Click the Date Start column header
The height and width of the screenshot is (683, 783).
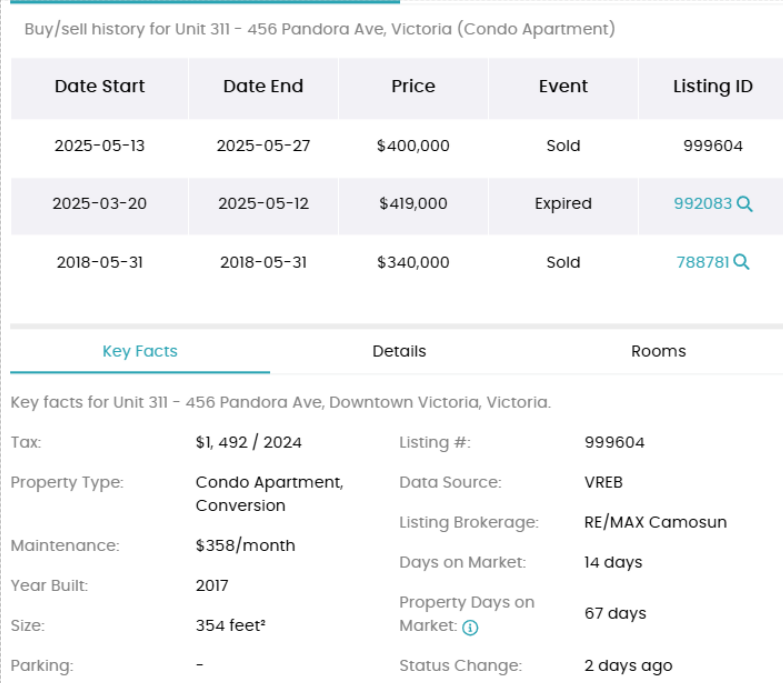tap(99, 87)
